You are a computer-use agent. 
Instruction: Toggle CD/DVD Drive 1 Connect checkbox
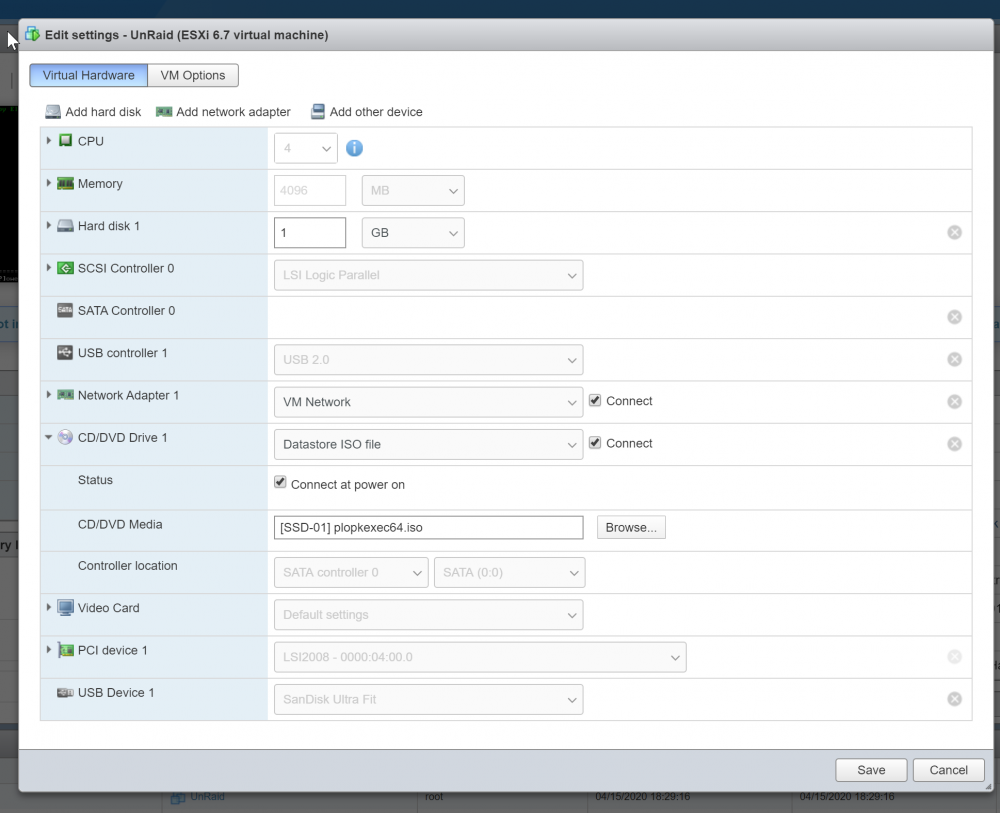[594, 443]
